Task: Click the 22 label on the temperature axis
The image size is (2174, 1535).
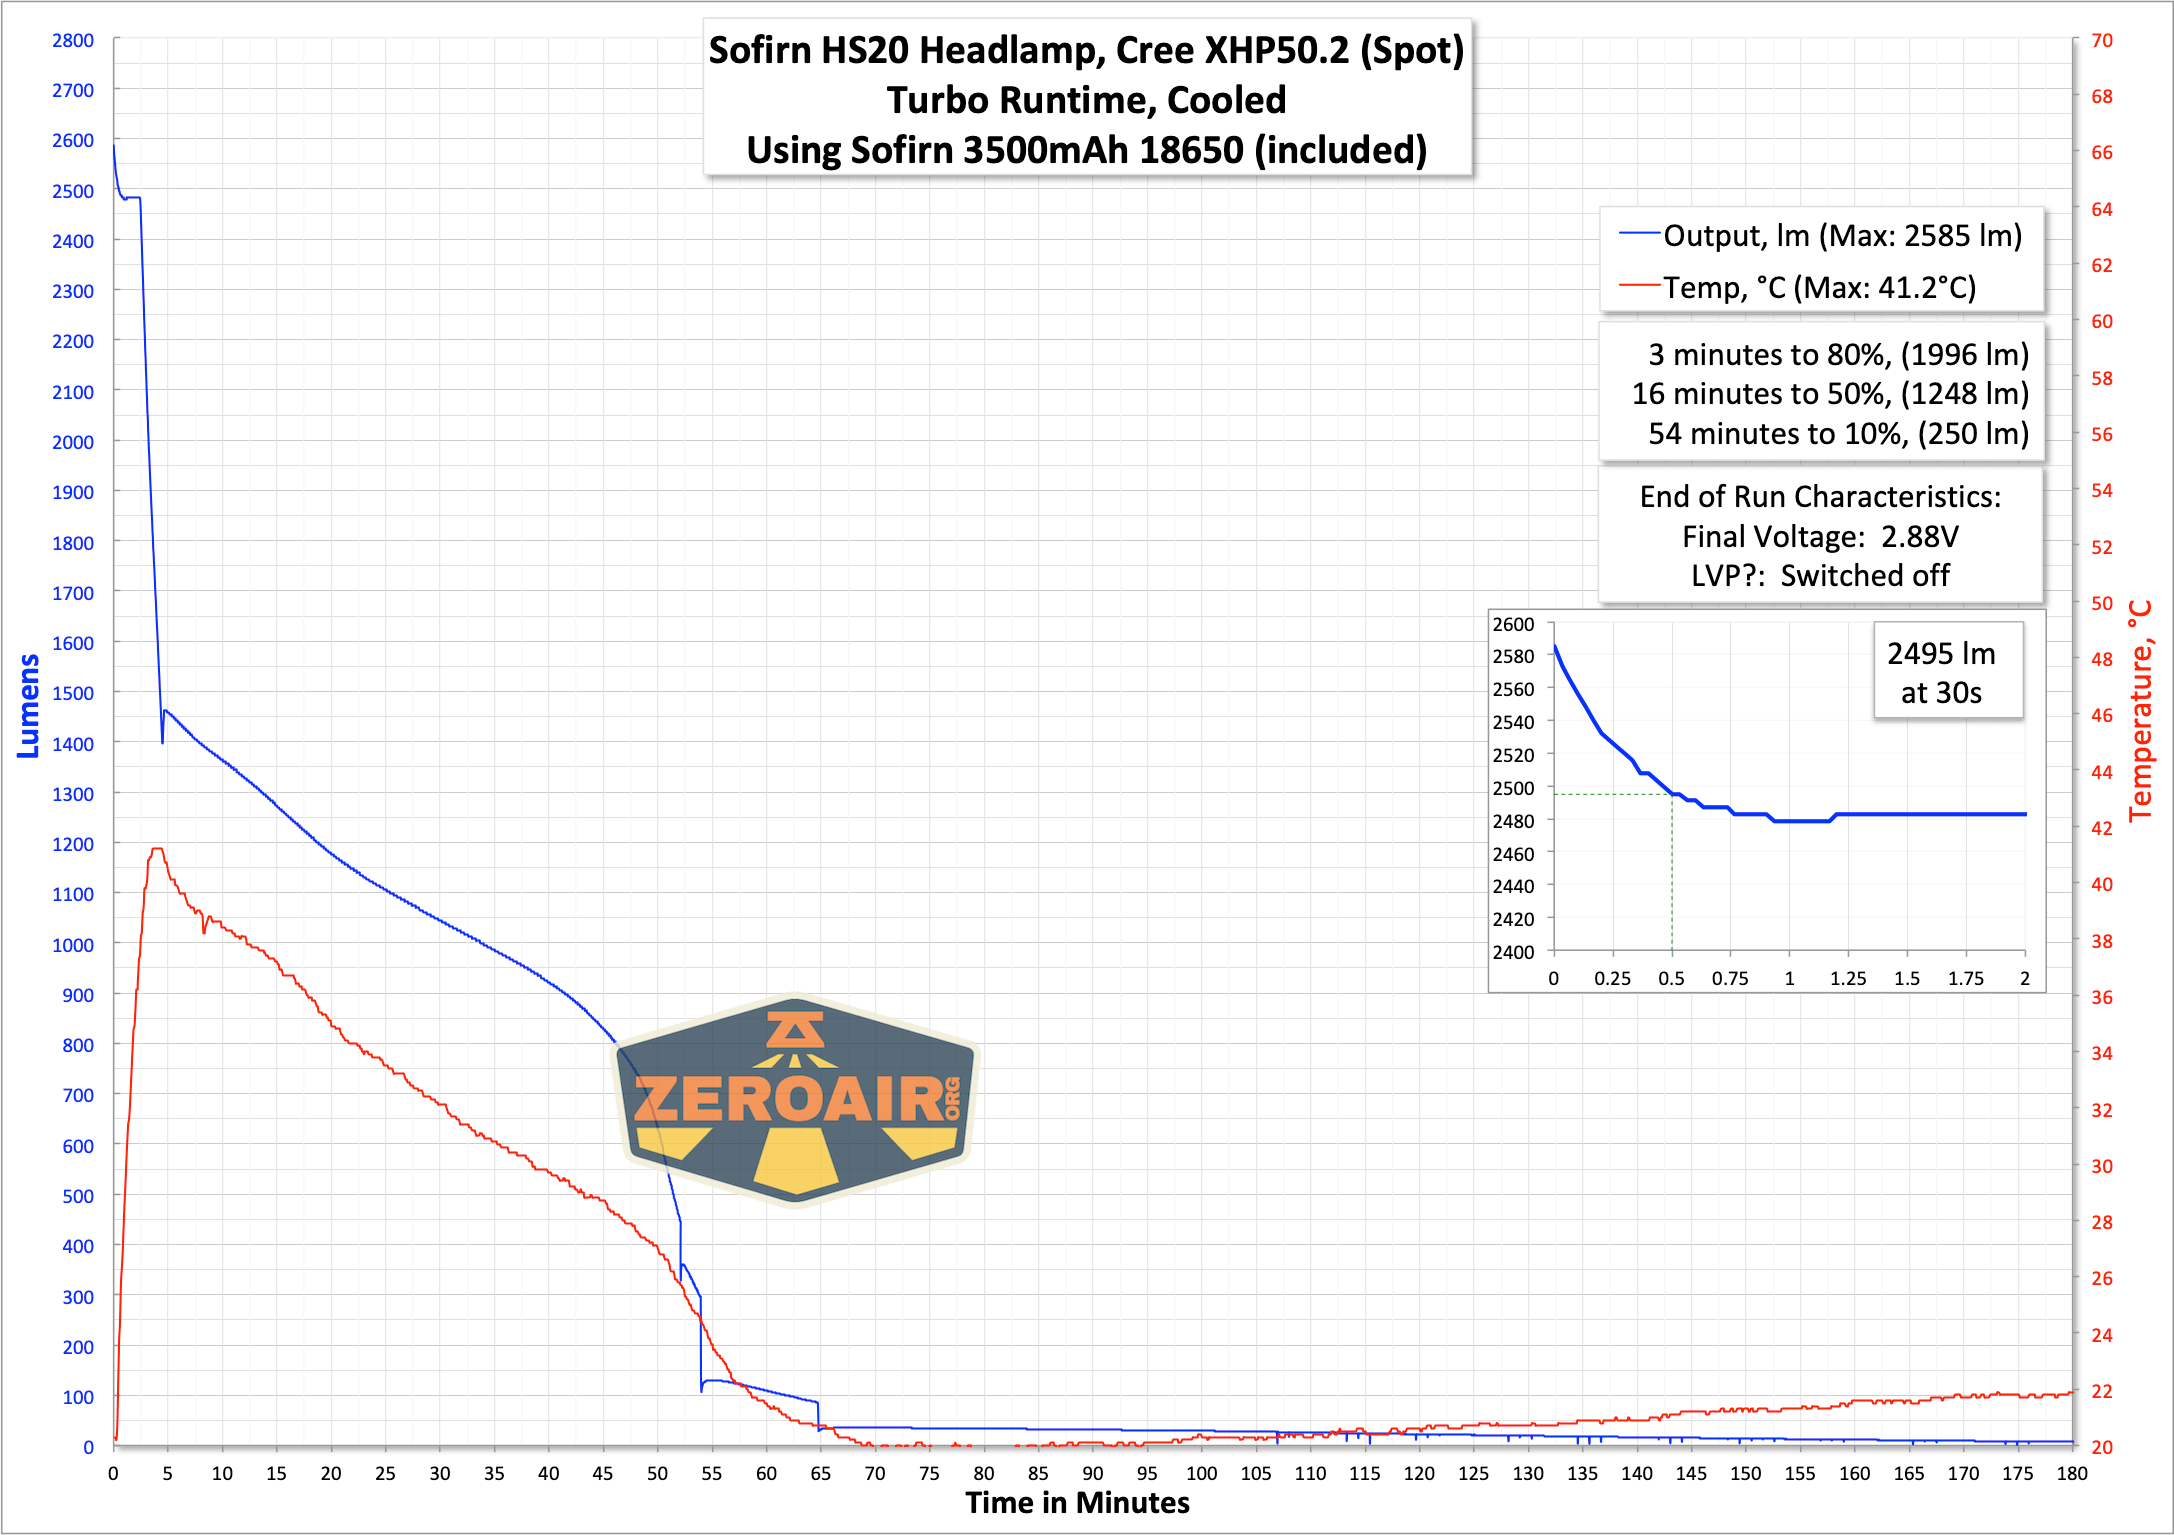Action: pyautogui.click(x=2102, y=1391)
